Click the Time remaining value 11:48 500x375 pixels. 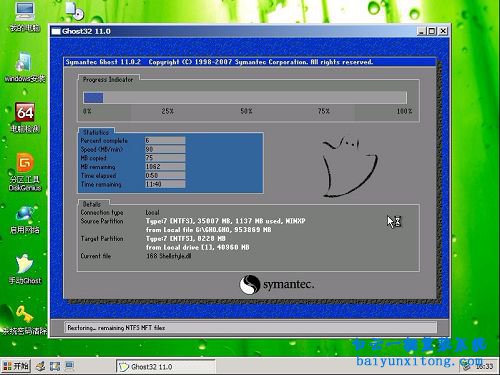click(165, 184)
